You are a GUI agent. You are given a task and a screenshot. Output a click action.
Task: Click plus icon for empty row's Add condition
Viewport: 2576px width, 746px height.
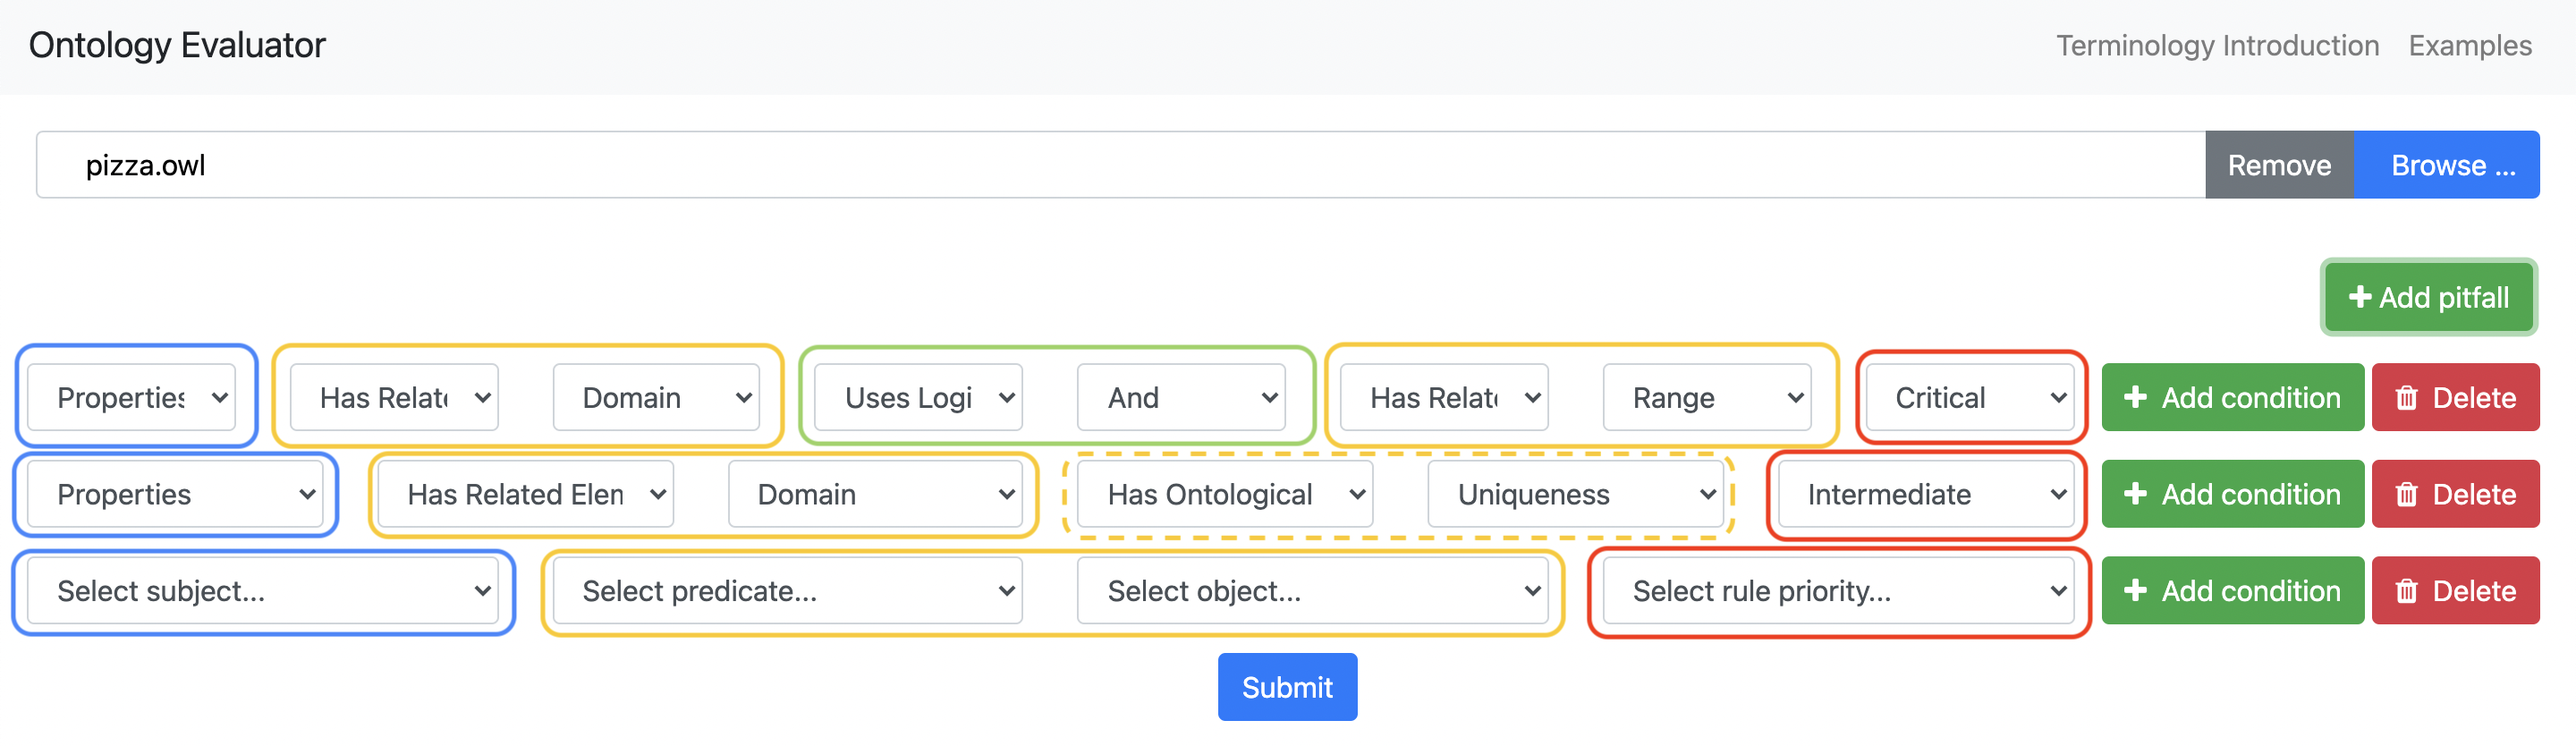click(2135, 591)
